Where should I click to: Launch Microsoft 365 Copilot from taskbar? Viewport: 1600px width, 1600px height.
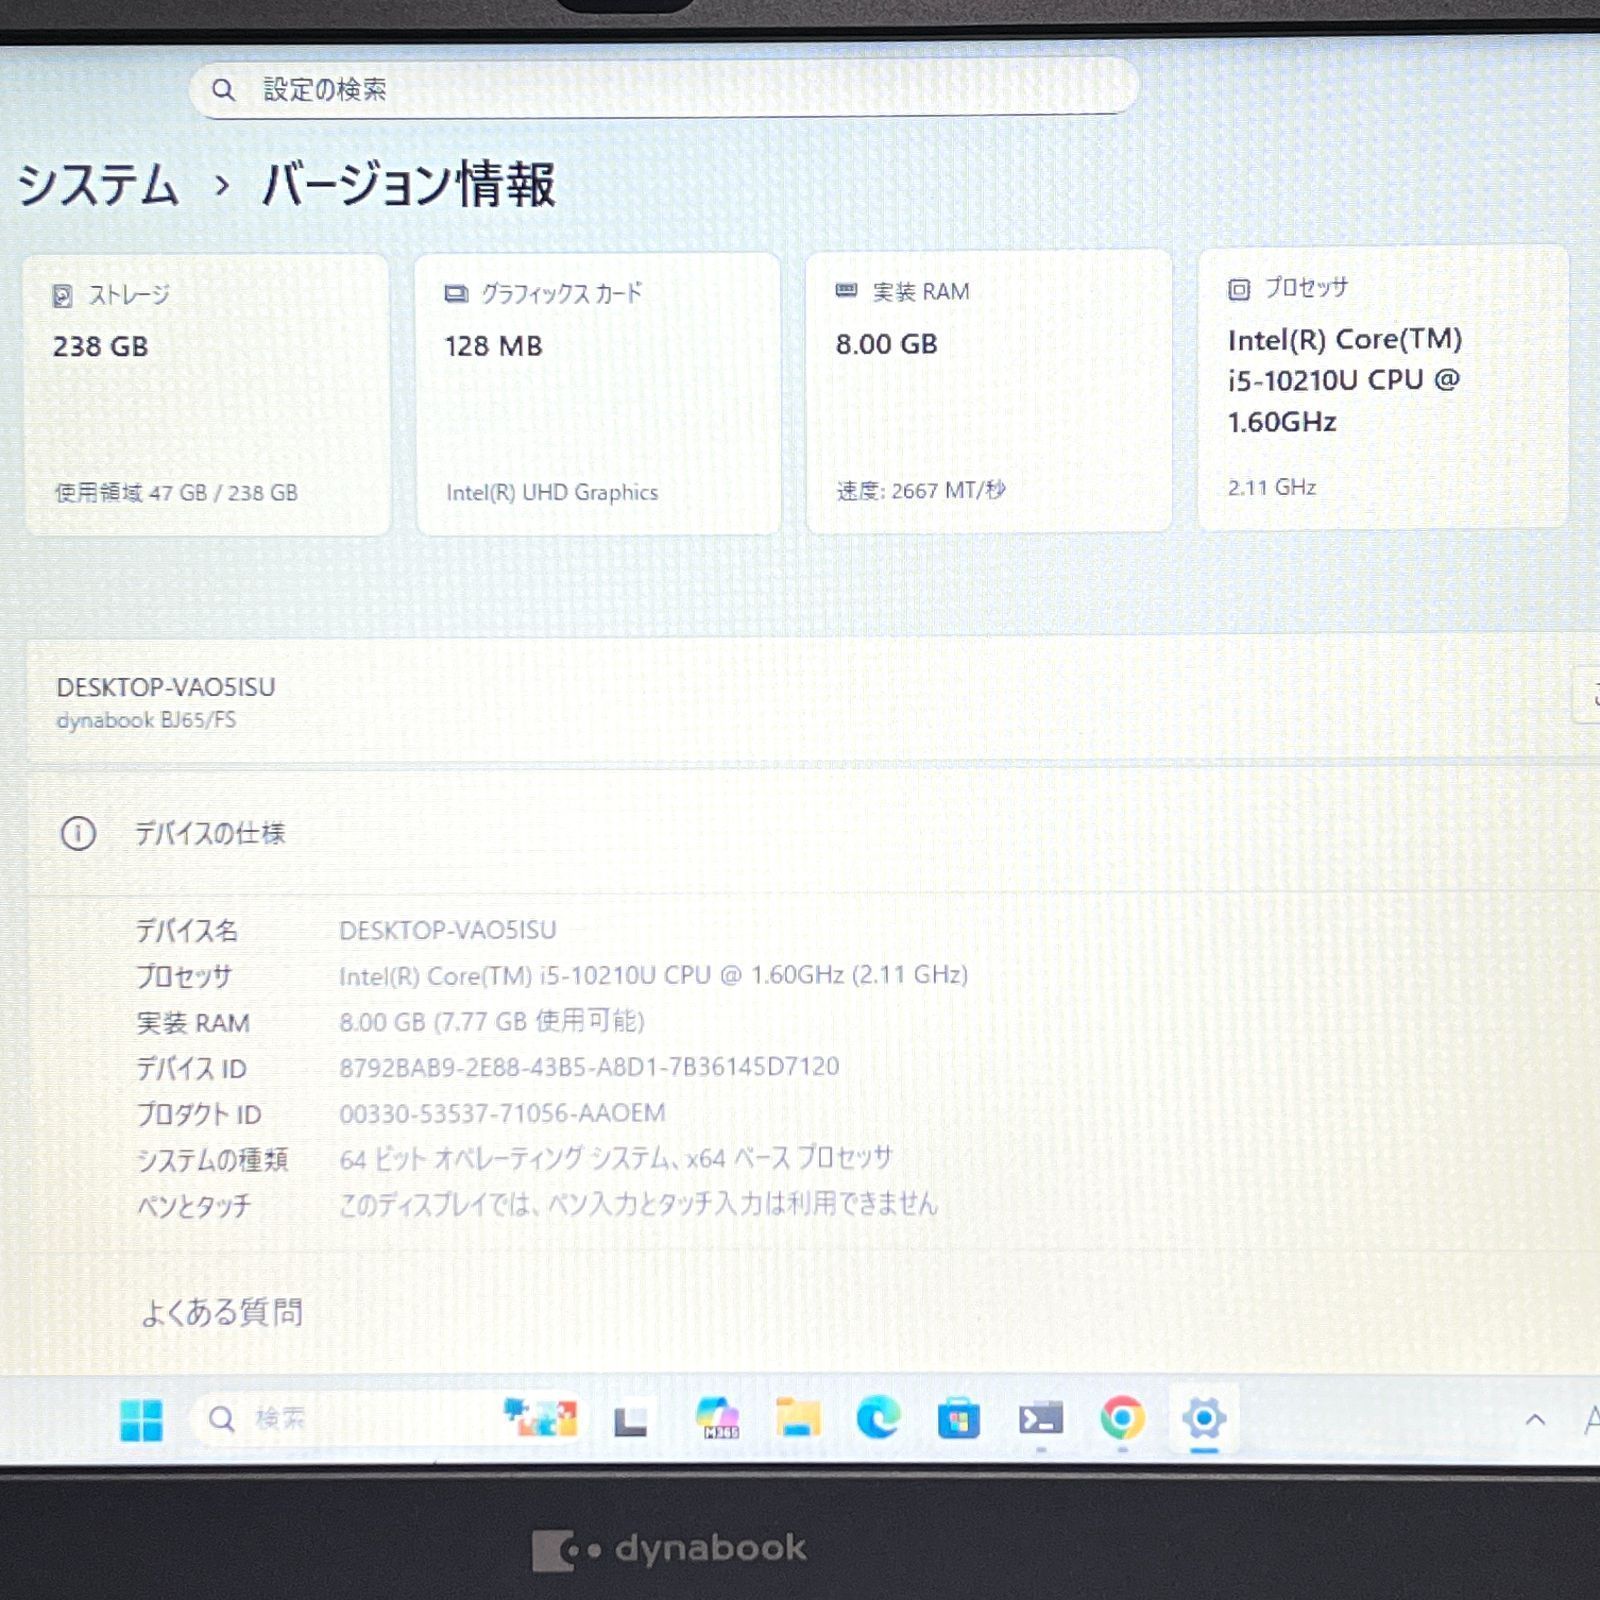point(717,1417)
